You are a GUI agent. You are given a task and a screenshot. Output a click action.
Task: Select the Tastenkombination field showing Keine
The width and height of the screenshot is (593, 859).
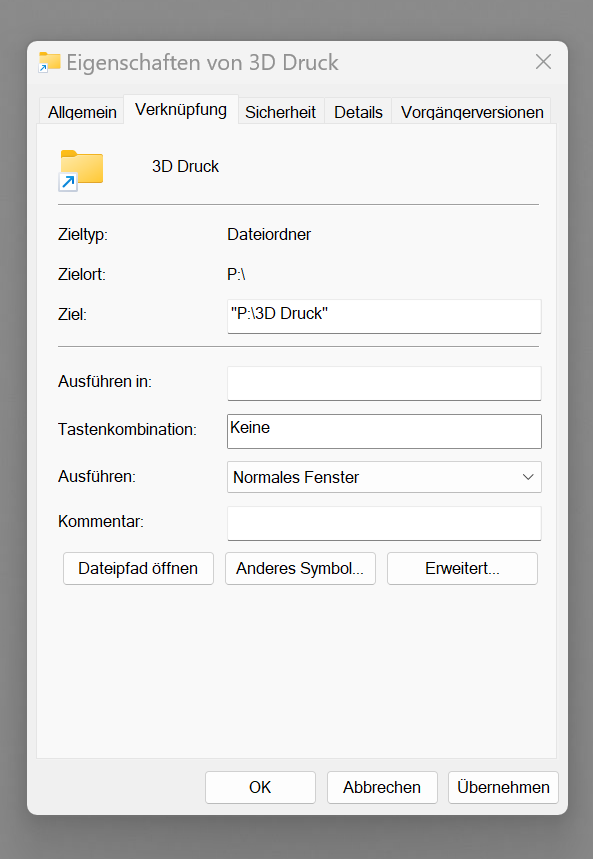coord(384,431)
